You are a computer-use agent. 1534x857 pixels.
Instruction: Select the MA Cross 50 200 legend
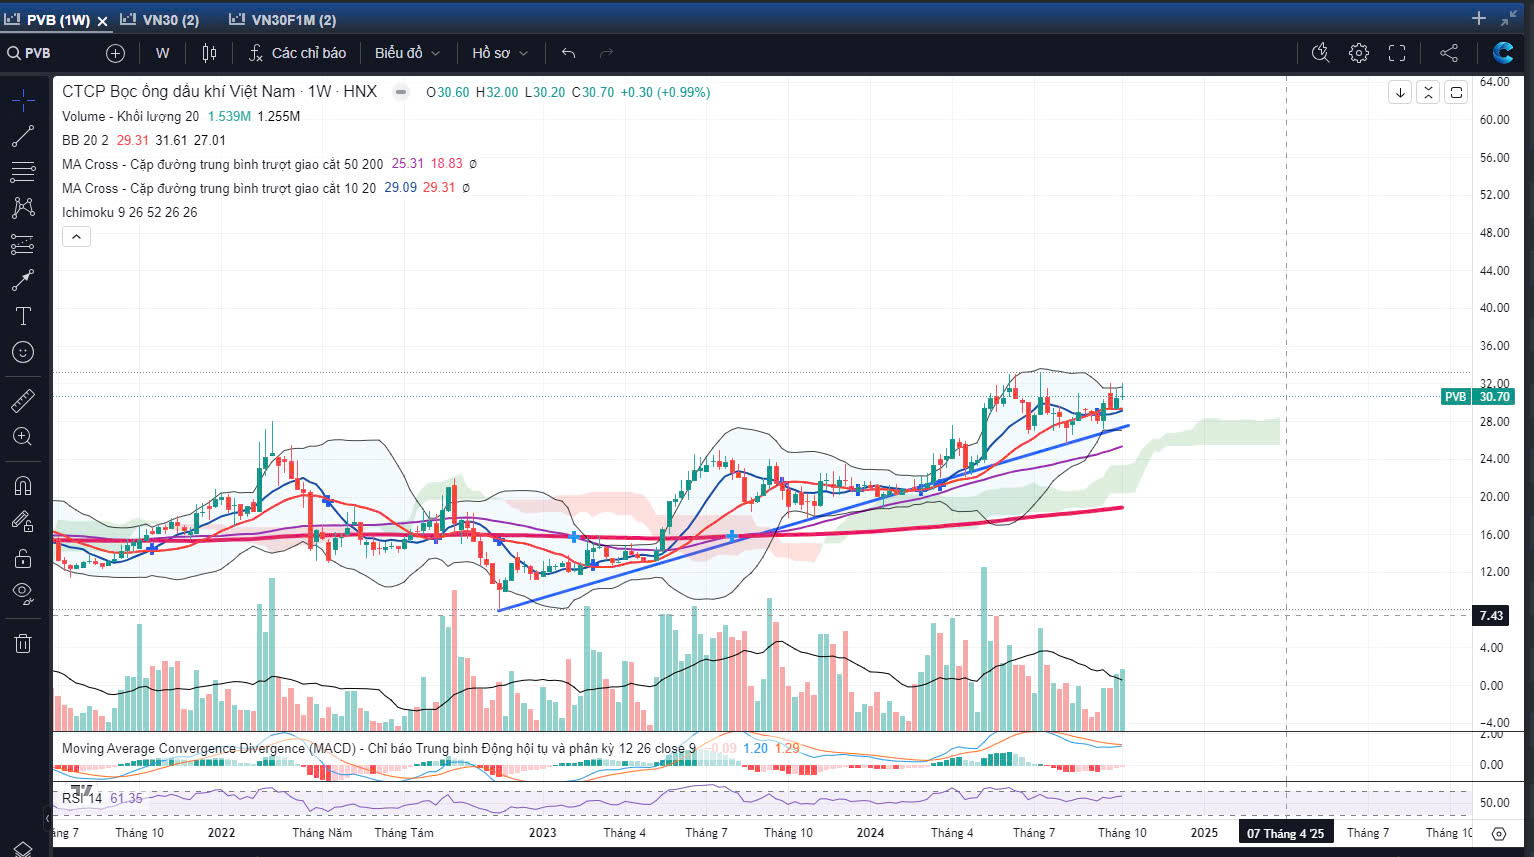pos(222,164)
